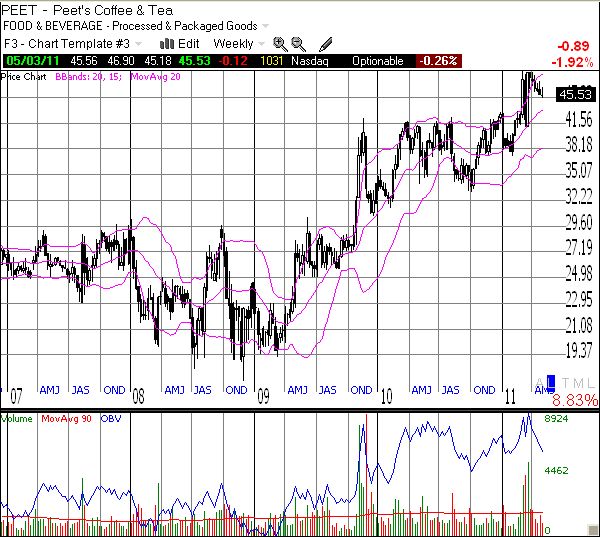The height and width of the screenshot is (537, 600).
Task: Click the 29.60 price axis label
Action: click(579, 222)
